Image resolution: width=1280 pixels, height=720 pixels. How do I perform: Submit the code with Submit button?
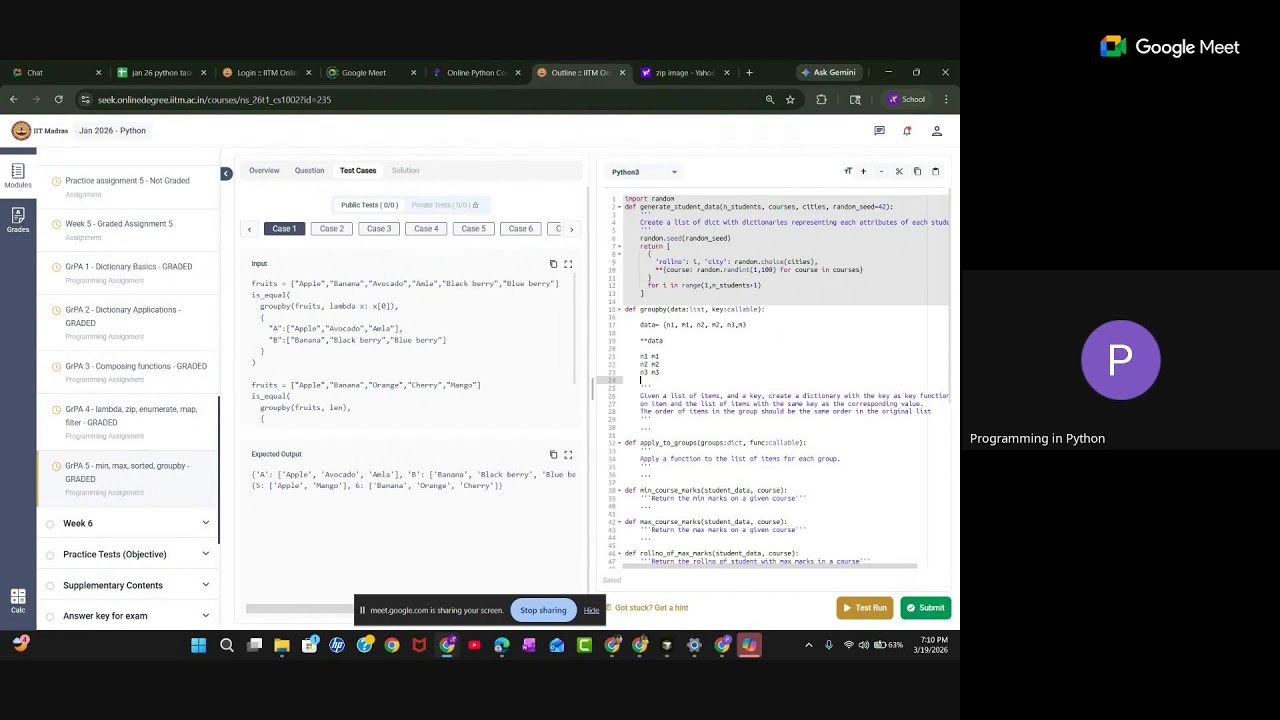pyautogui.click(x=925, y=608)
